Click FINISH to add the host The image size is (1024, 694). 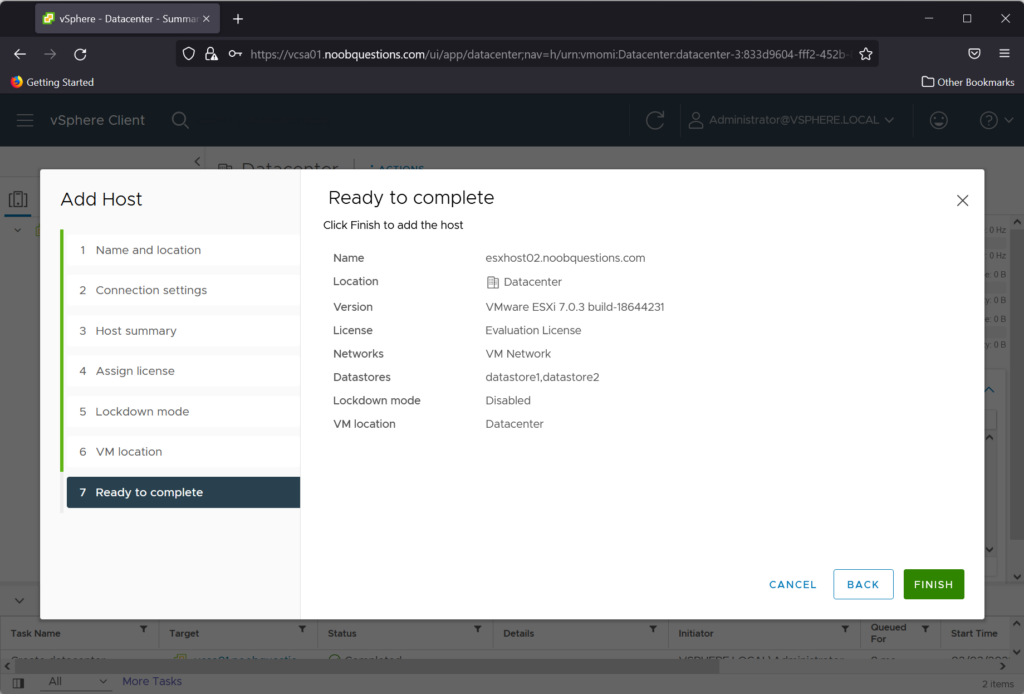[933, 584]
